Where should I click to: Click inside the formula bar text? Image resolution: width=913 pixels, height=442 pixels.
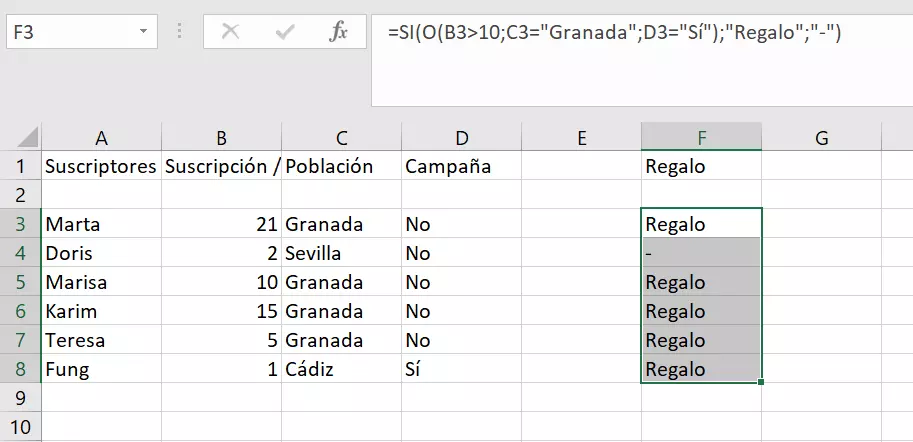click(614, 33)
